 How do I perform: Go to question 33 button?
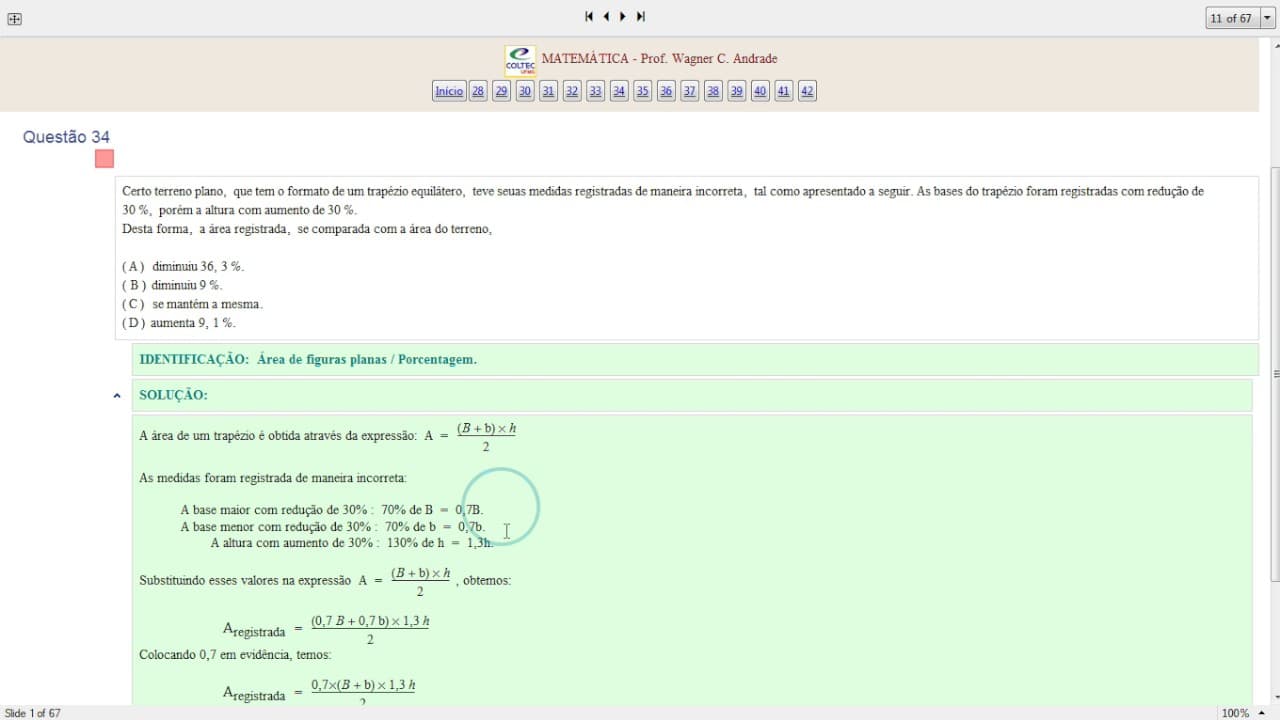[x=595, y=91]
